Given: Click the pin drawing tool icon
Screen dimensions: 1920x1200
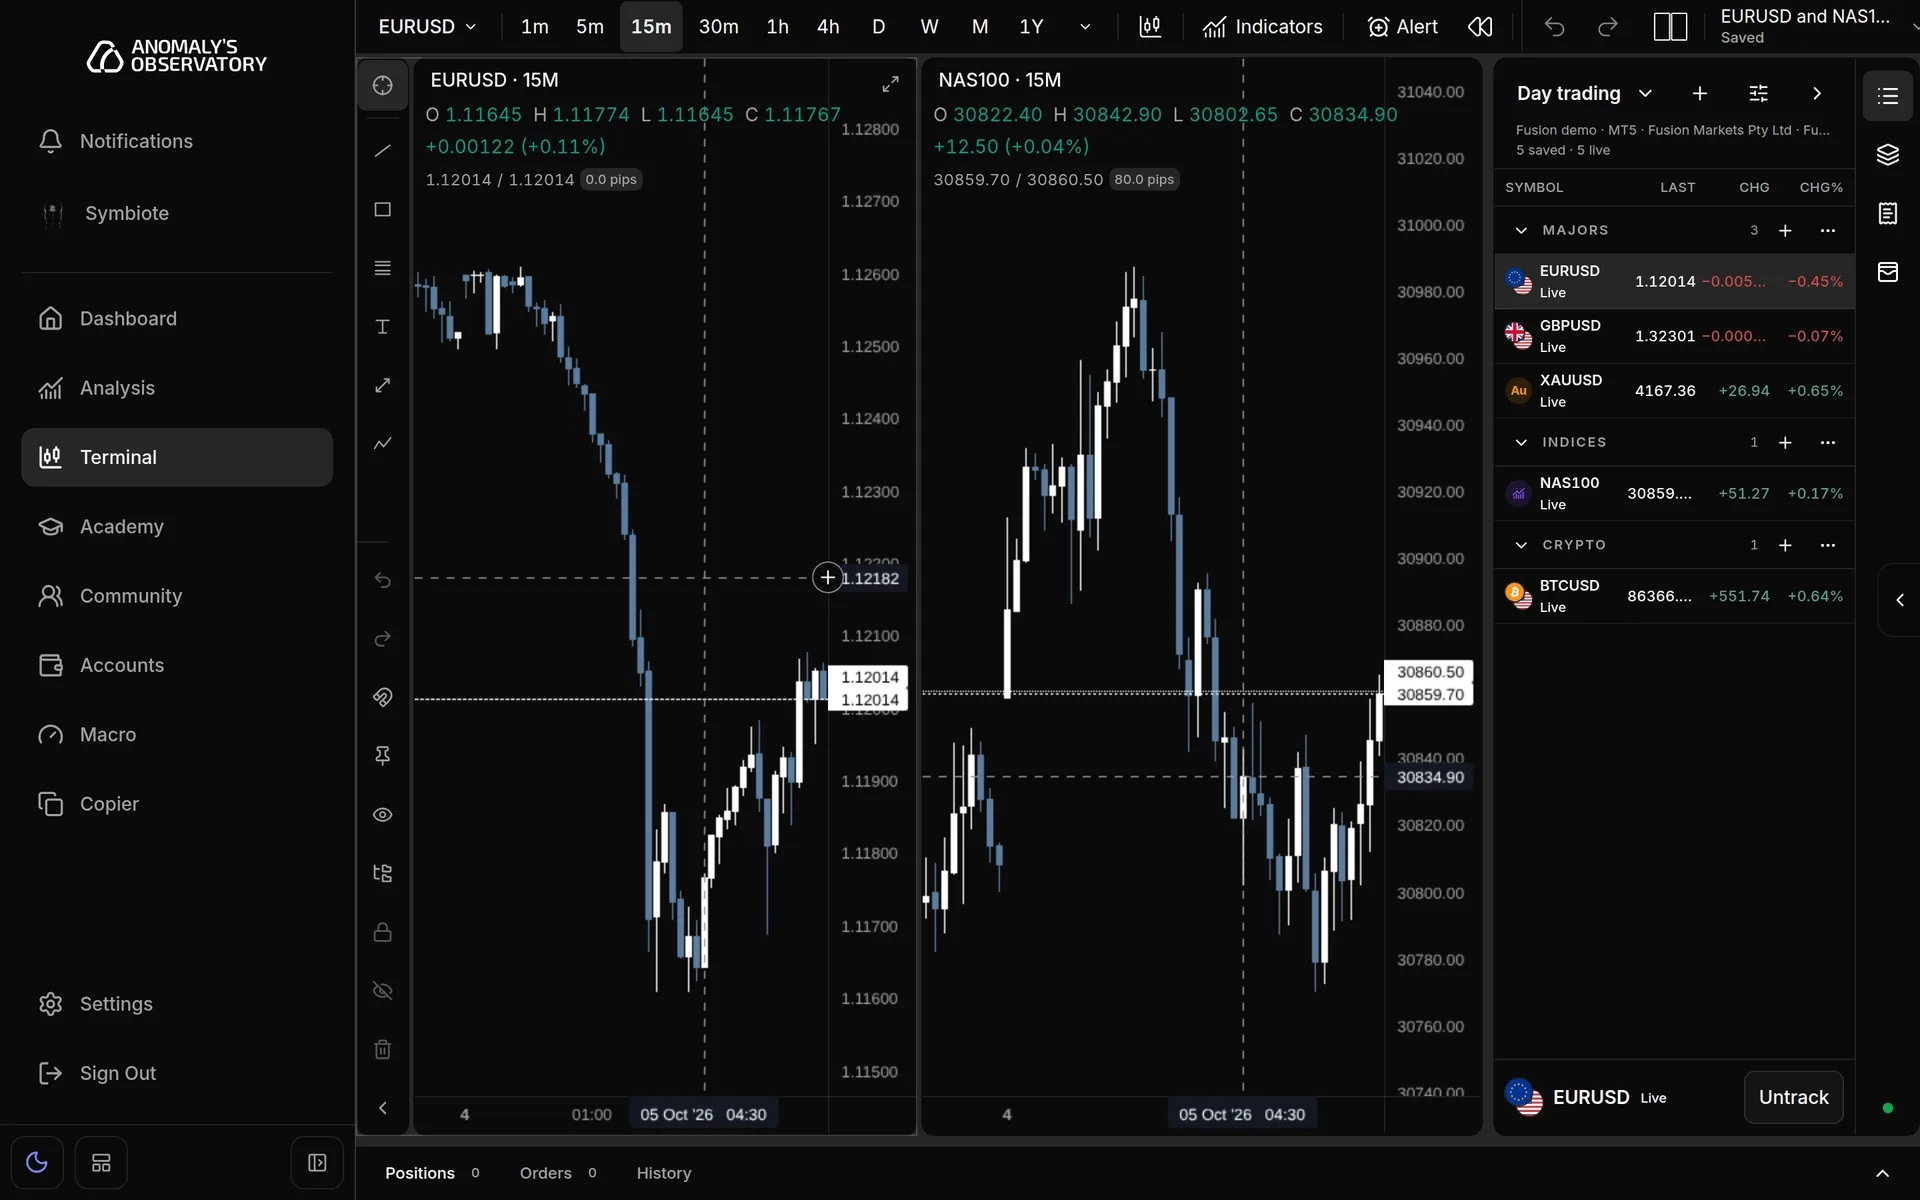Looking at the screenshot, I should pos(383,755).
